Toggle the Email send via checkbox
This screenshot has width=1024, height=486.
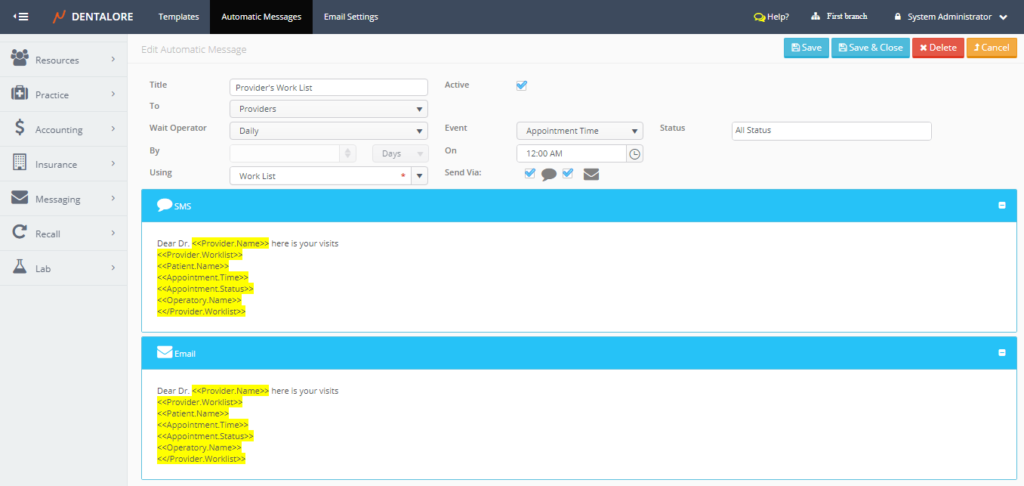(x=568, y=173)
